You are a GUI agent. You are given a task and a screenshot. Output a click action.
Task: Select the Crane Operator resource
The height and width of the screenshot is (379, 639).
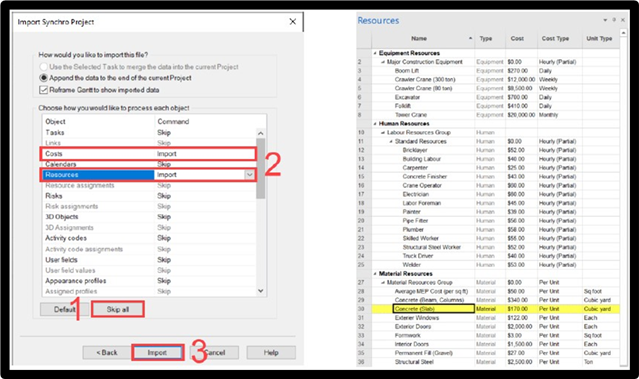click(422, 185)
